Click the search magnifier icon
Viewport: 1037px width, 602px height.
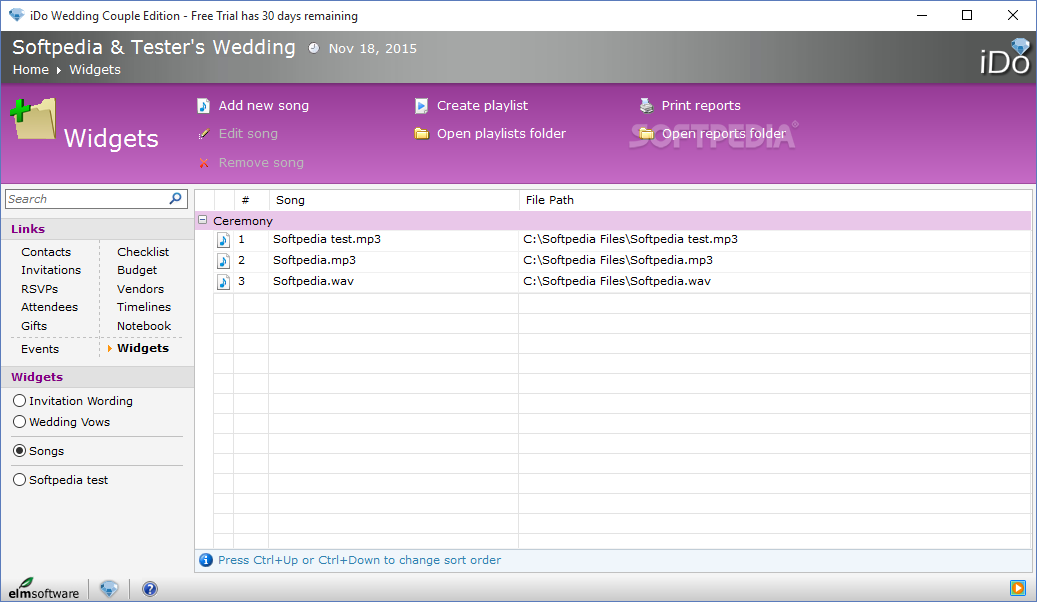175,198
